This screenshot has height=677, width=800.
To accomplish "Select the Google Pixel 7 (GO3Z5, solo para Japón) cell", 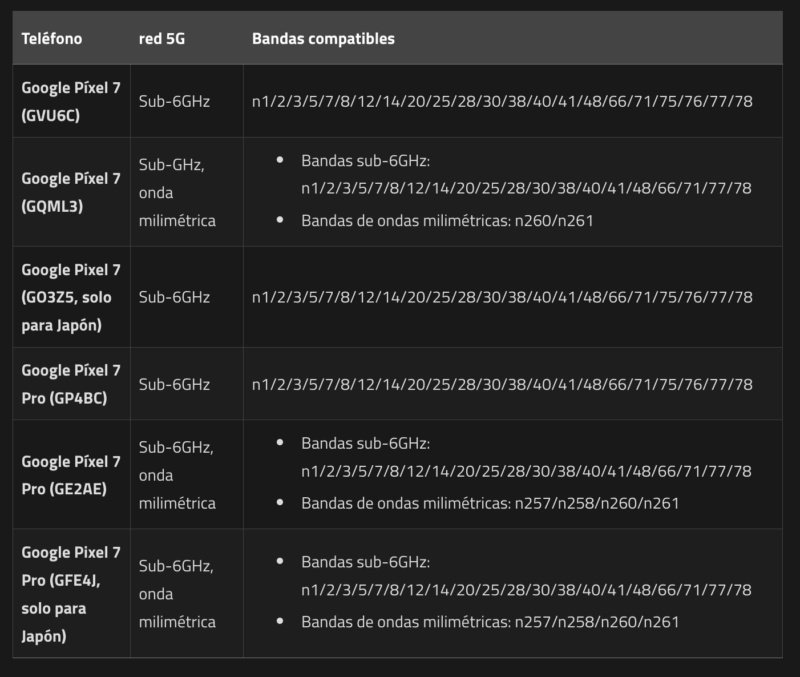I will [x=71, y=297].
